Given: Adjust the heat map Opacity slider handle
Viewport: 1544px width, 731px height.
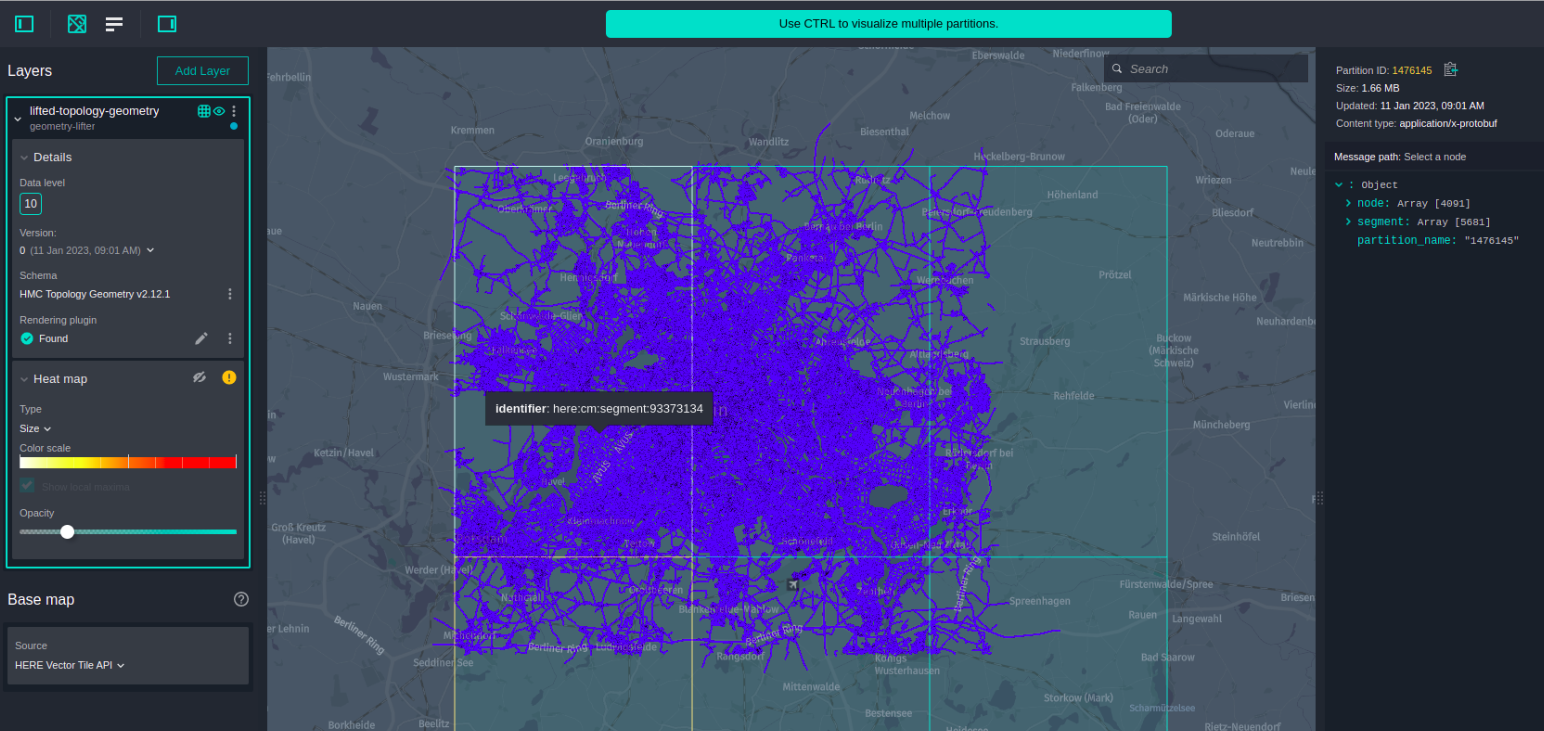Looking at the screenshot, I should click(x=67, y=532).
